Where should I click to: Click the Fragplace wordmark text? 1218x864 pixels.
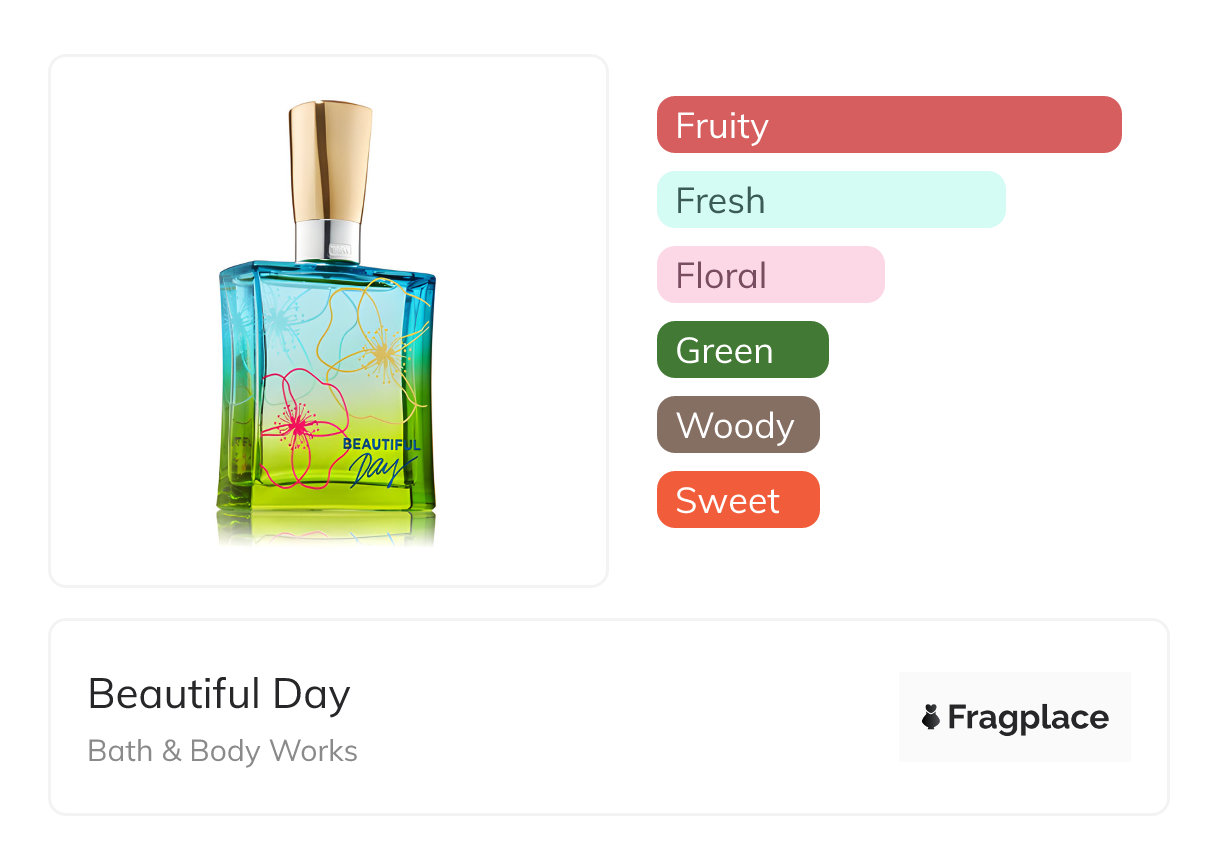coord(1028,717)
